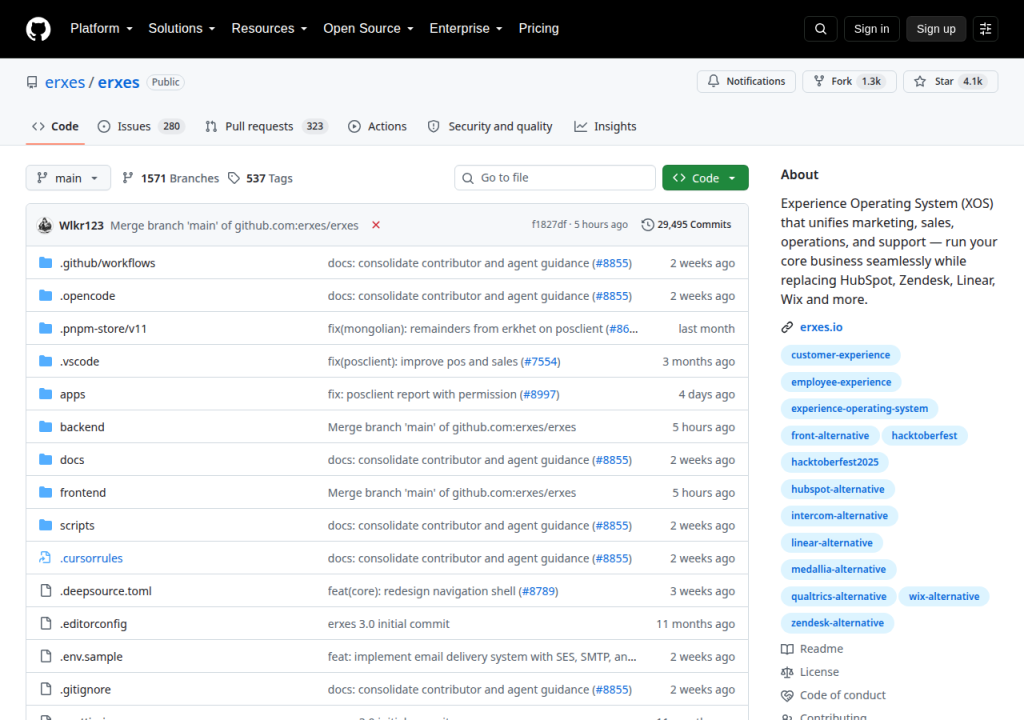The height and width of the screenshot is (720, 1024).
Task: Open the appearance settings sliders icon
Action: point(985,29)
